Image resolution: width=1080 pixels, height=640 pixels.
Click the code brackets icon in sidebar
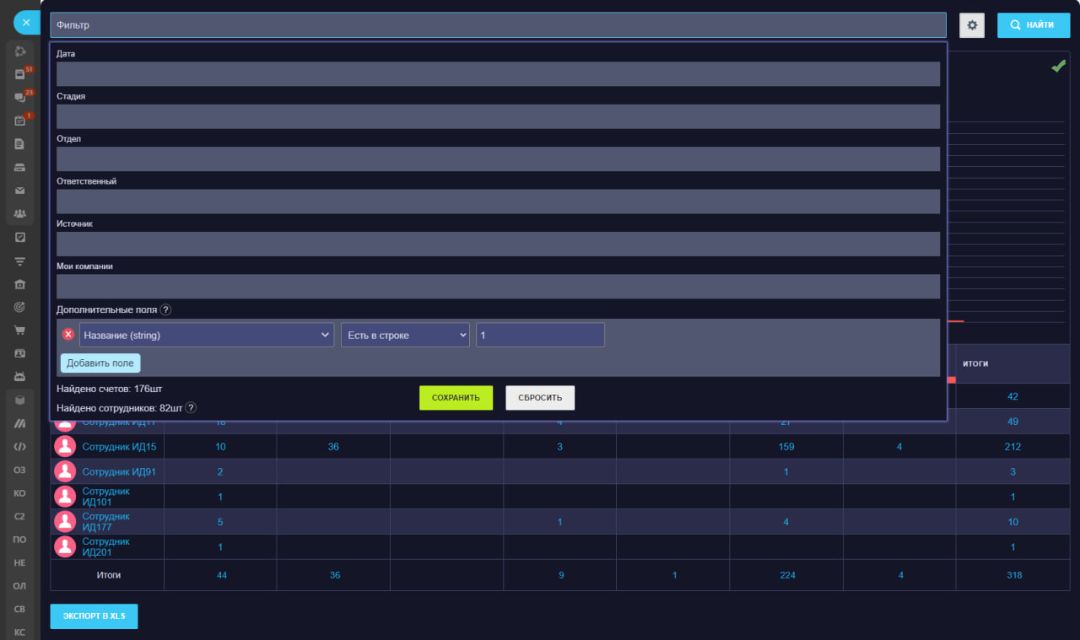point(20,446)
